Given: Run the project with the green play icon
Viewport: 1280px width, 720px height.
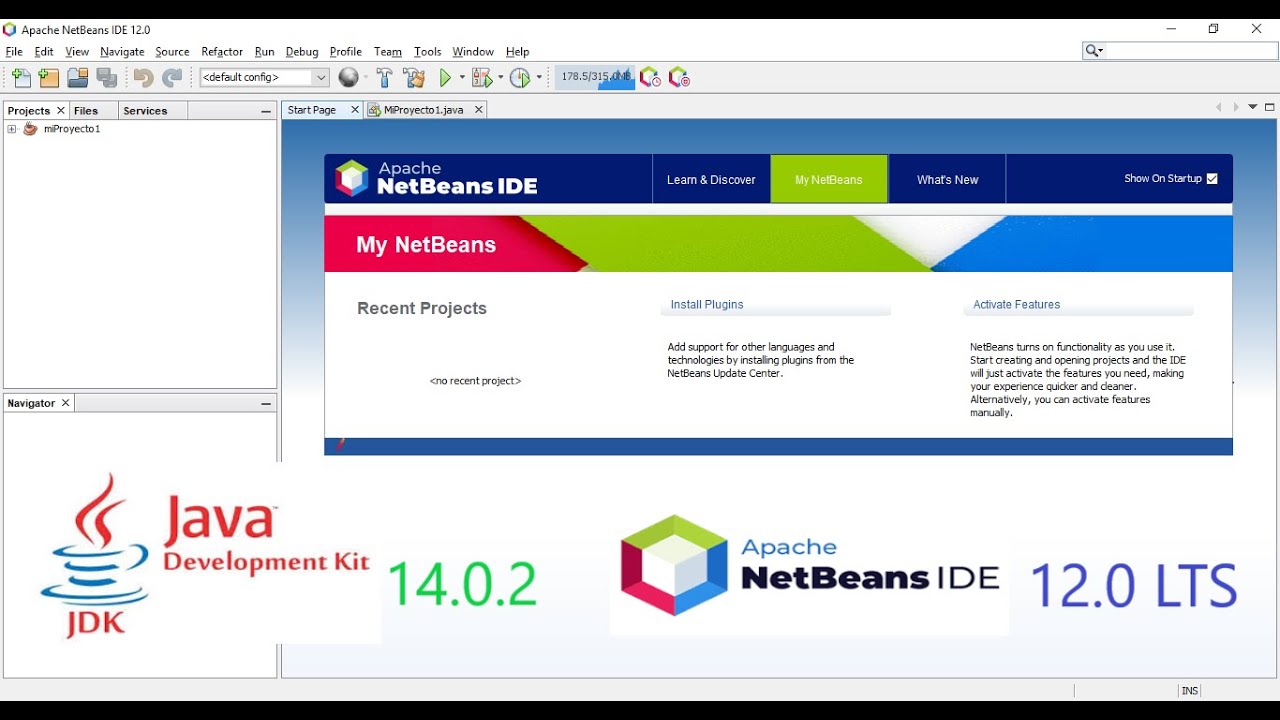Looking at the screenshot, I should click(x=446, y=77).
